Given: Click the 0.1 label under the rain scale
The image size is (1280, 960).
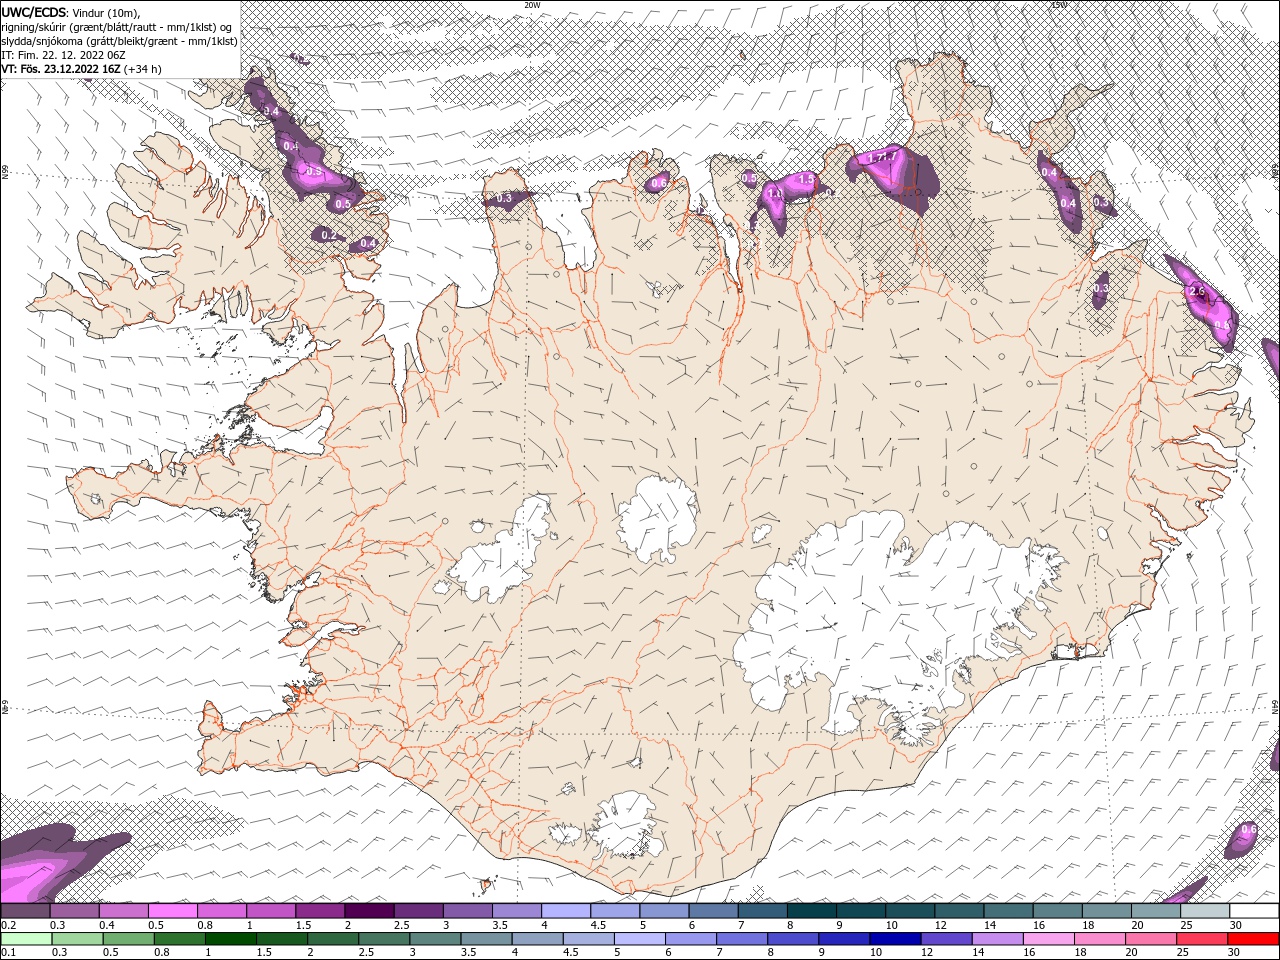Looking at the screenshot, I should click(x=8, y=953).
